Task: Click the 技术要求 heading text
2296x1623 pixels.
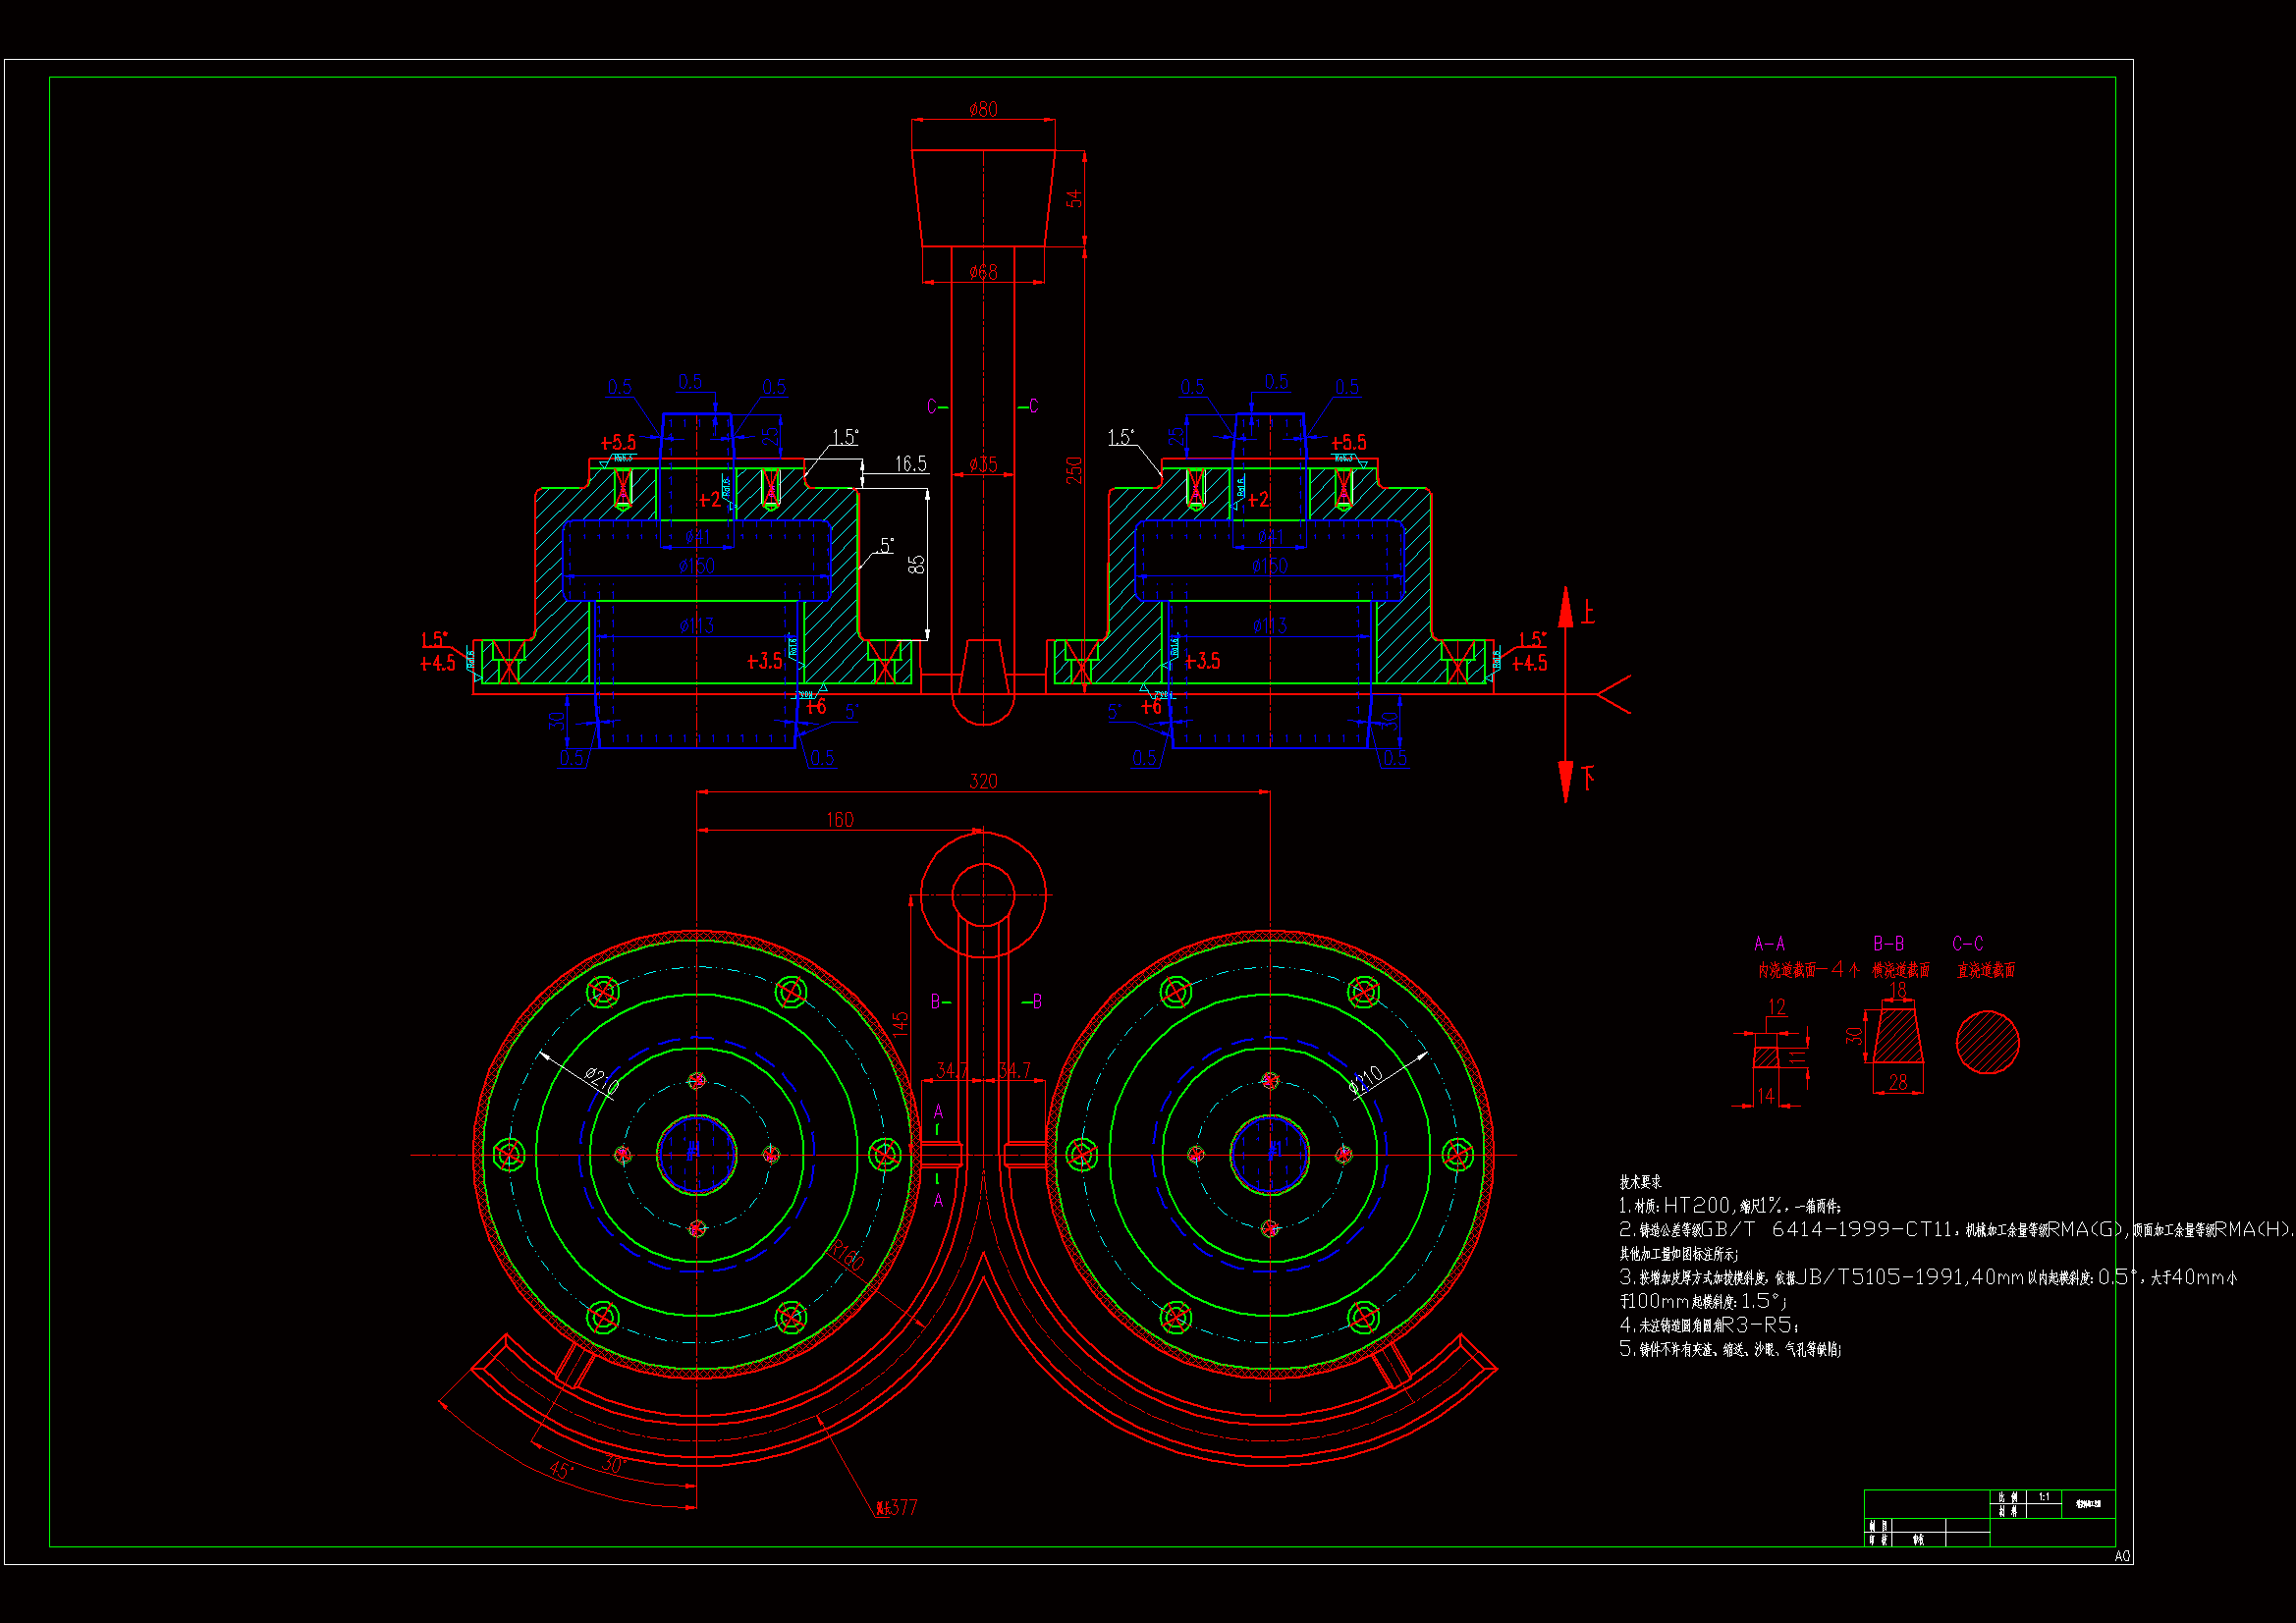Action: pos(1640,1182)
